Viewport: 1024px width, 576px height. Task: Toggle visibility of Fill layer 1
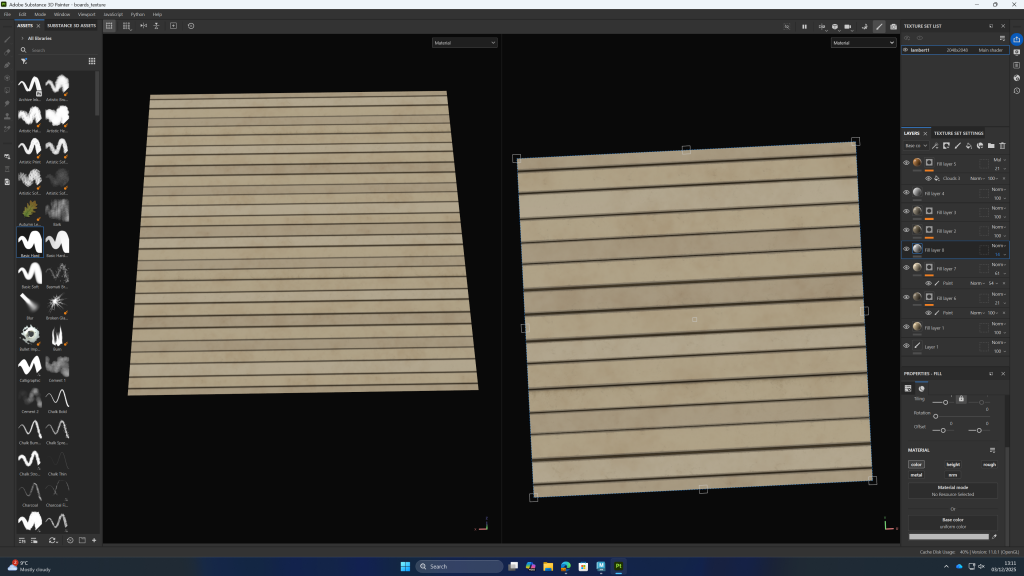tap(906, 327)
